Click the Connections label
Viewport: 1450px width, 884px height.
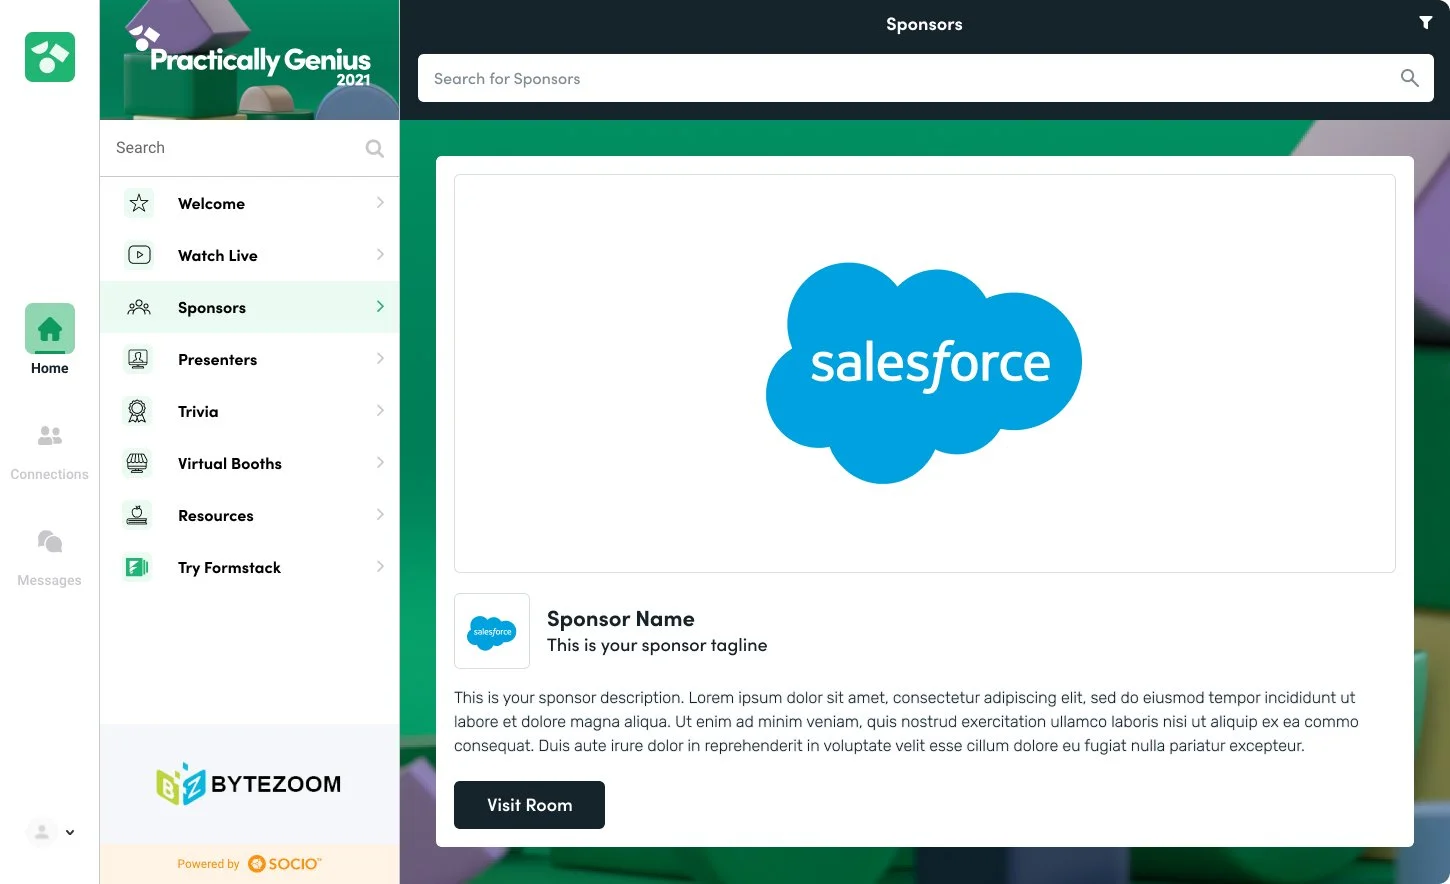[x=50, y=474]
